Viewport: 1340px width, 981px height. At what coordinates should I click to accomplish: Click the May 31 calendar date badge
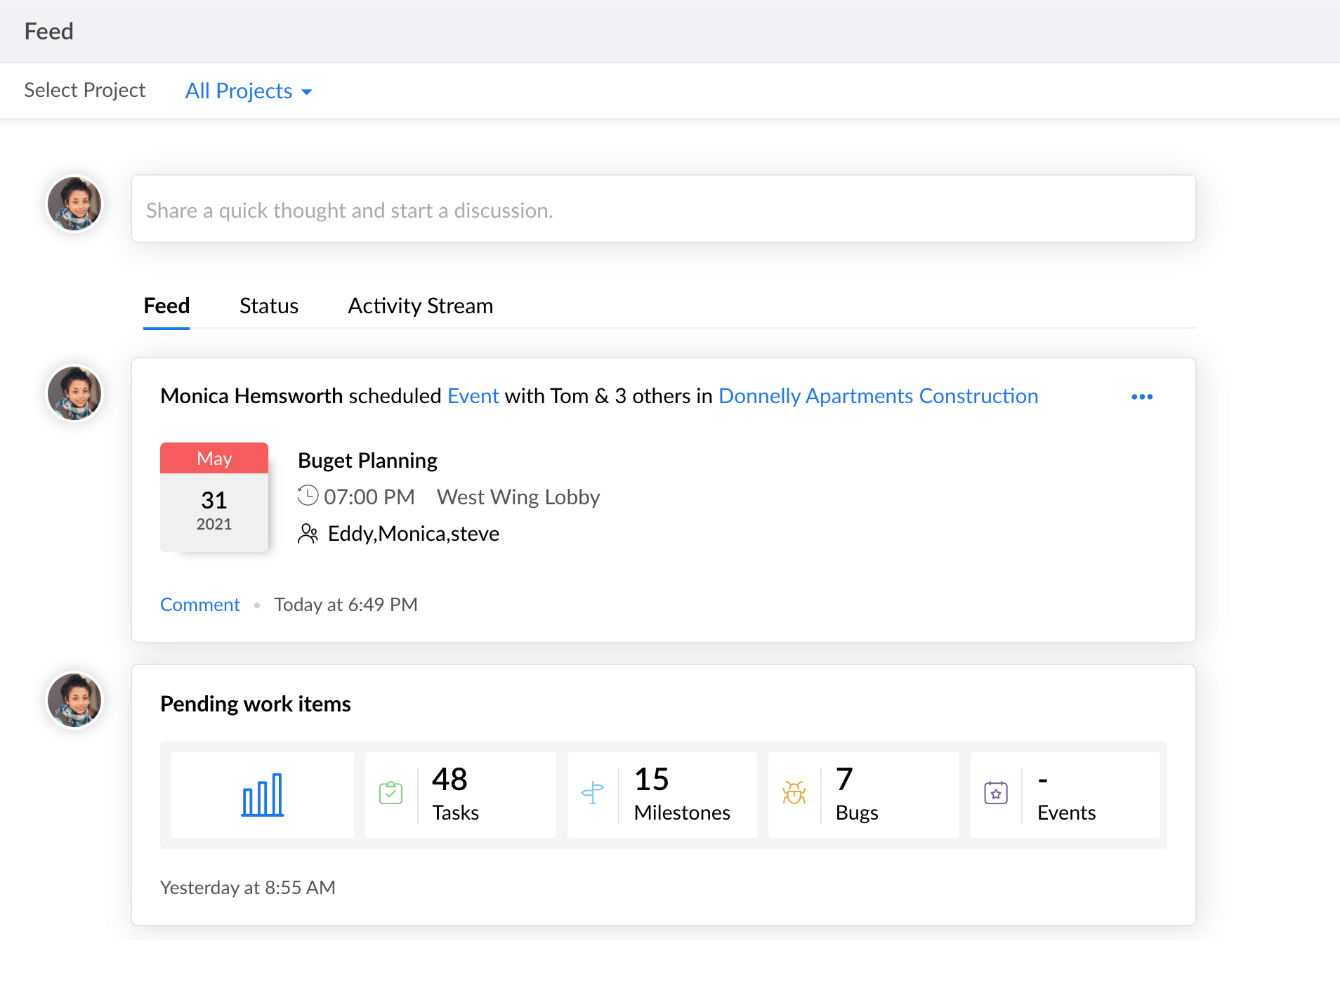pyautogui.click(x=214, y=497)
